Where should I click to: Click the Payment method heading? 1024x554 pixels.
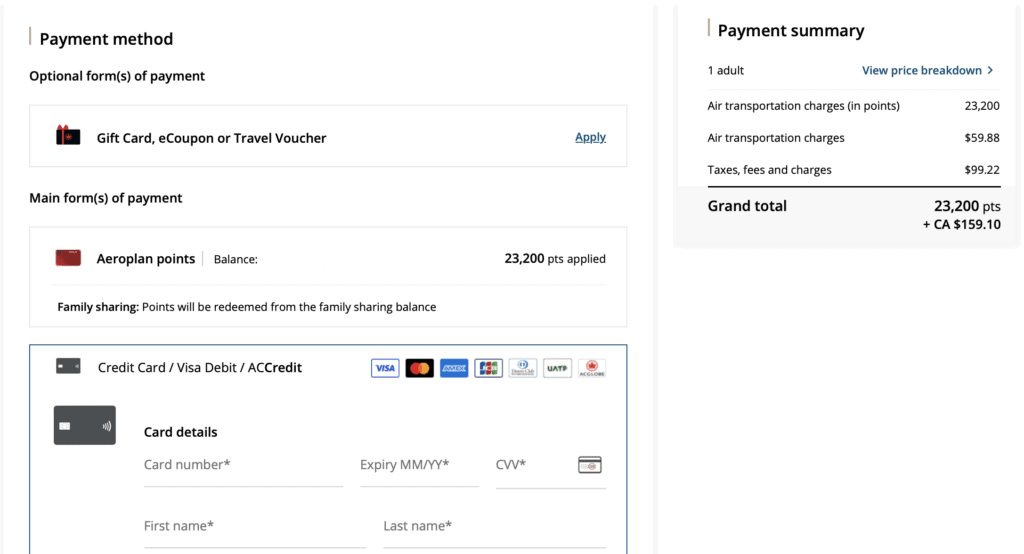coord(106,39)
